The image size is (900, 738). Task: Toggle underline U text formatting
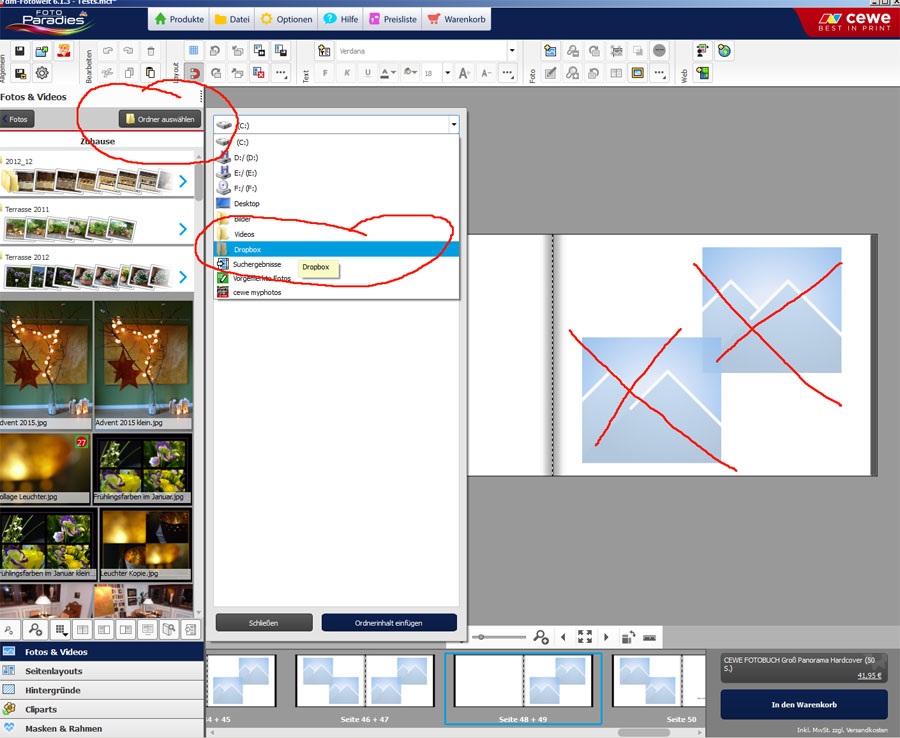[367, 73]
